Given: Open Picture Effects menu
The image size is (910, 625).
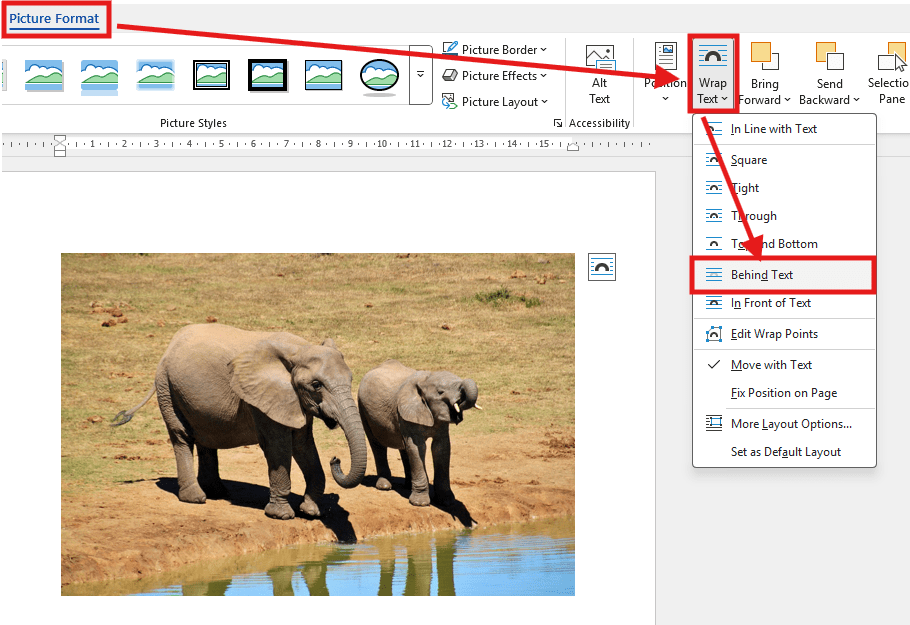Looking at the screenshot, I should [494, 75].
